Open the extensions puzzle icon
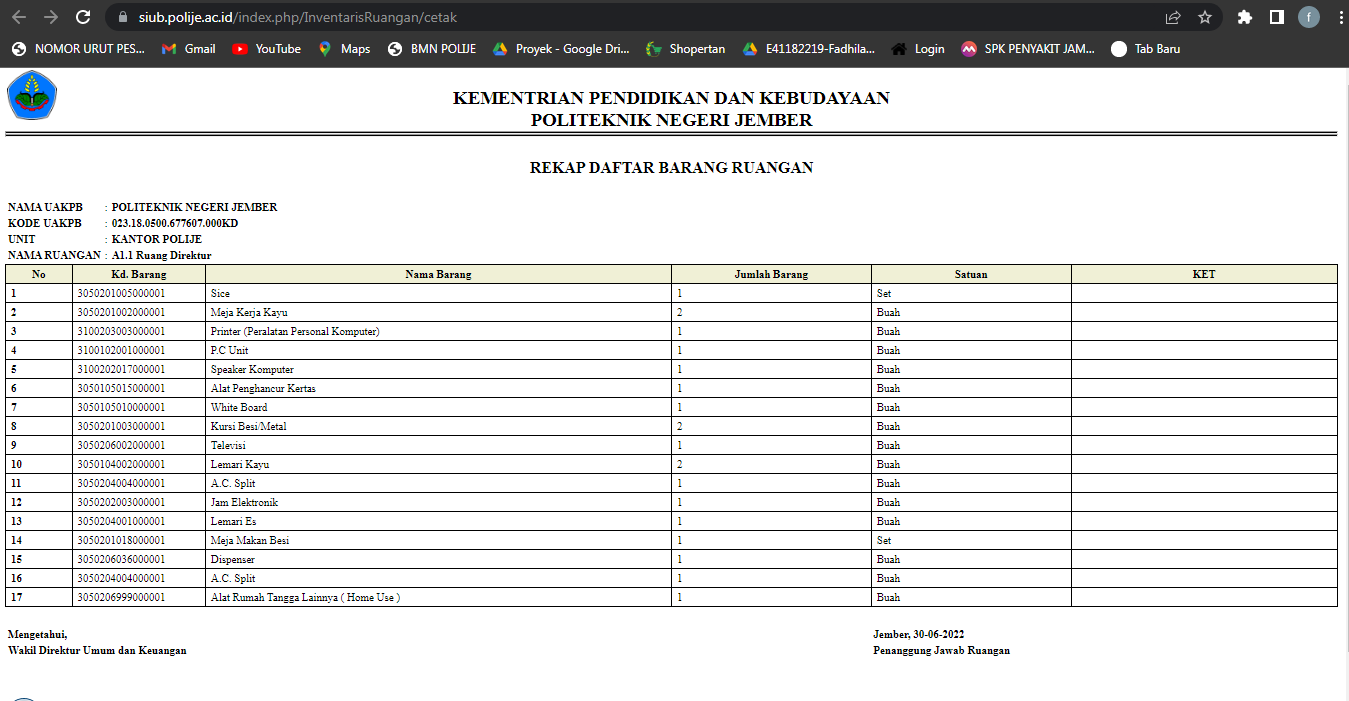Screen dimensions: 1349x701 click(1245, 17)
